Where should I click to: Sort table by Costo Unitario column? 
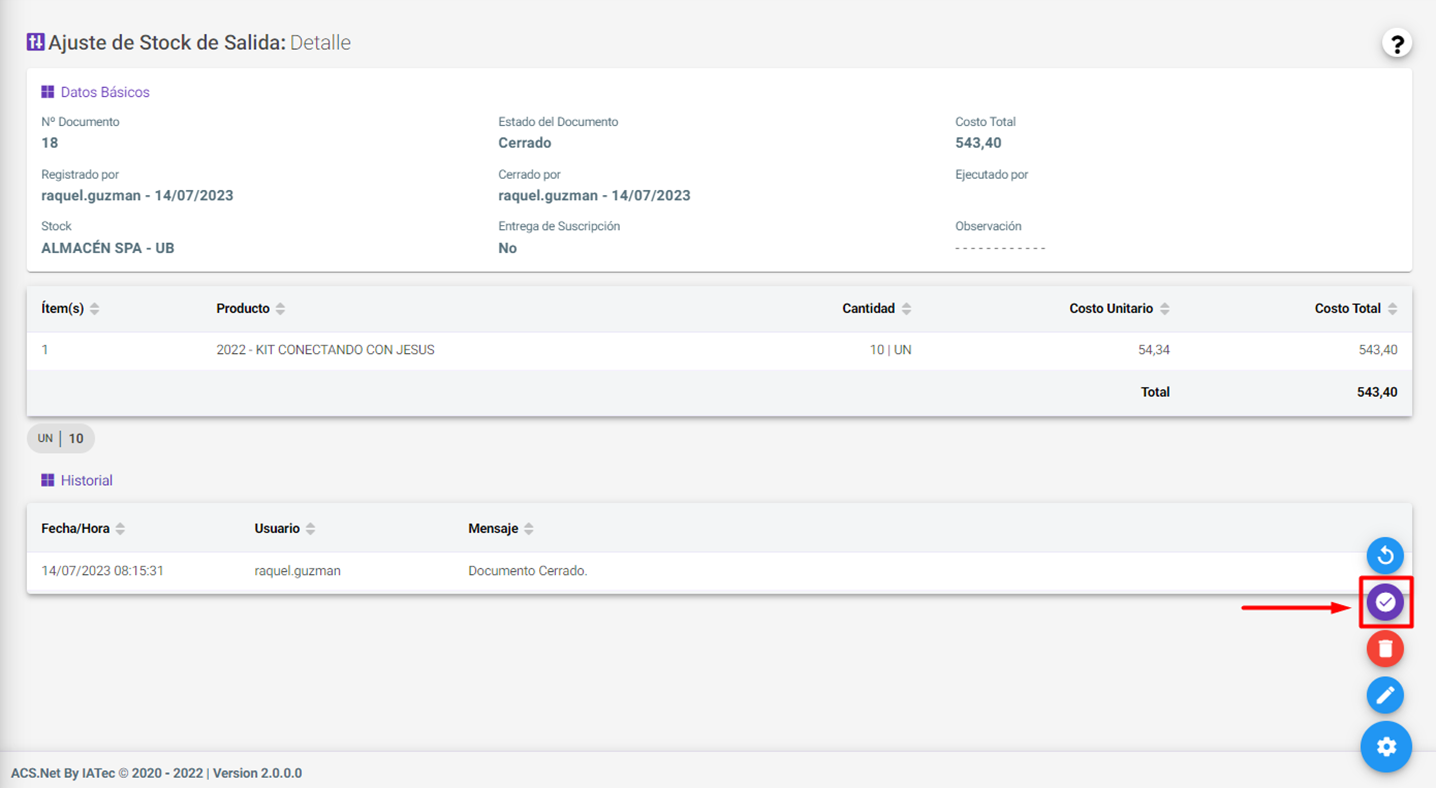click(1119, 309)
